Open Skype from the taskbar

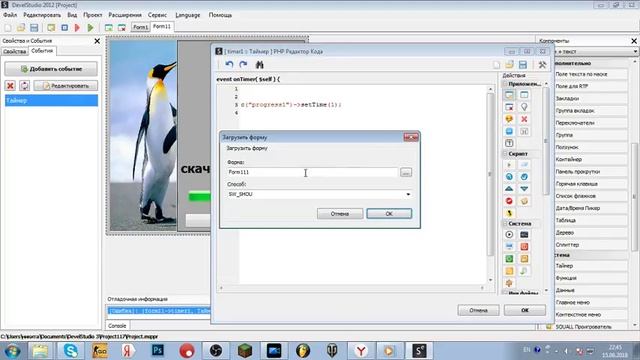[71, 351]
